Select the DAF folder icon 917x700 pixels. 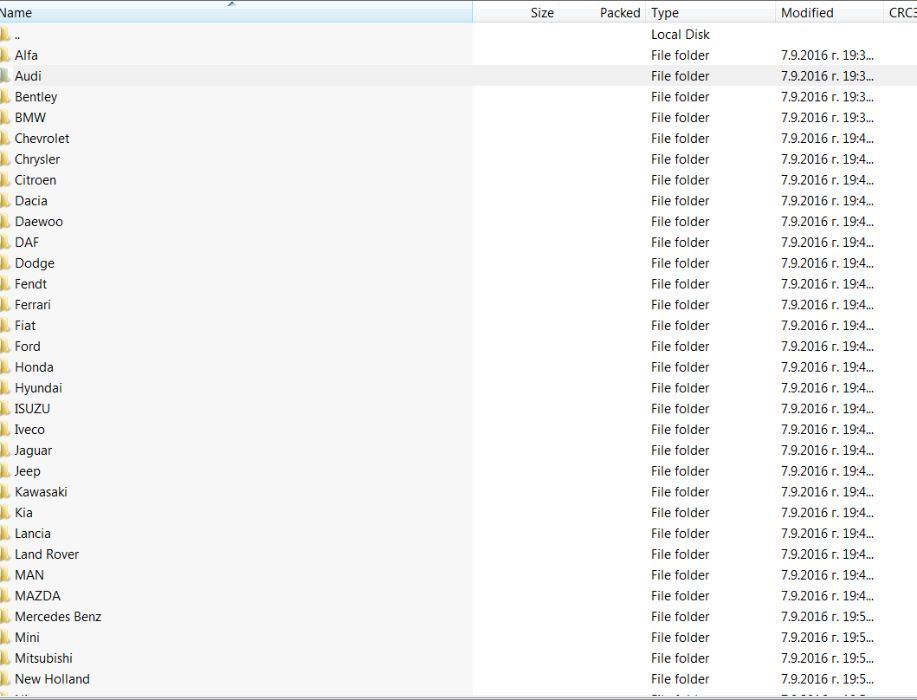pos(5,242)
